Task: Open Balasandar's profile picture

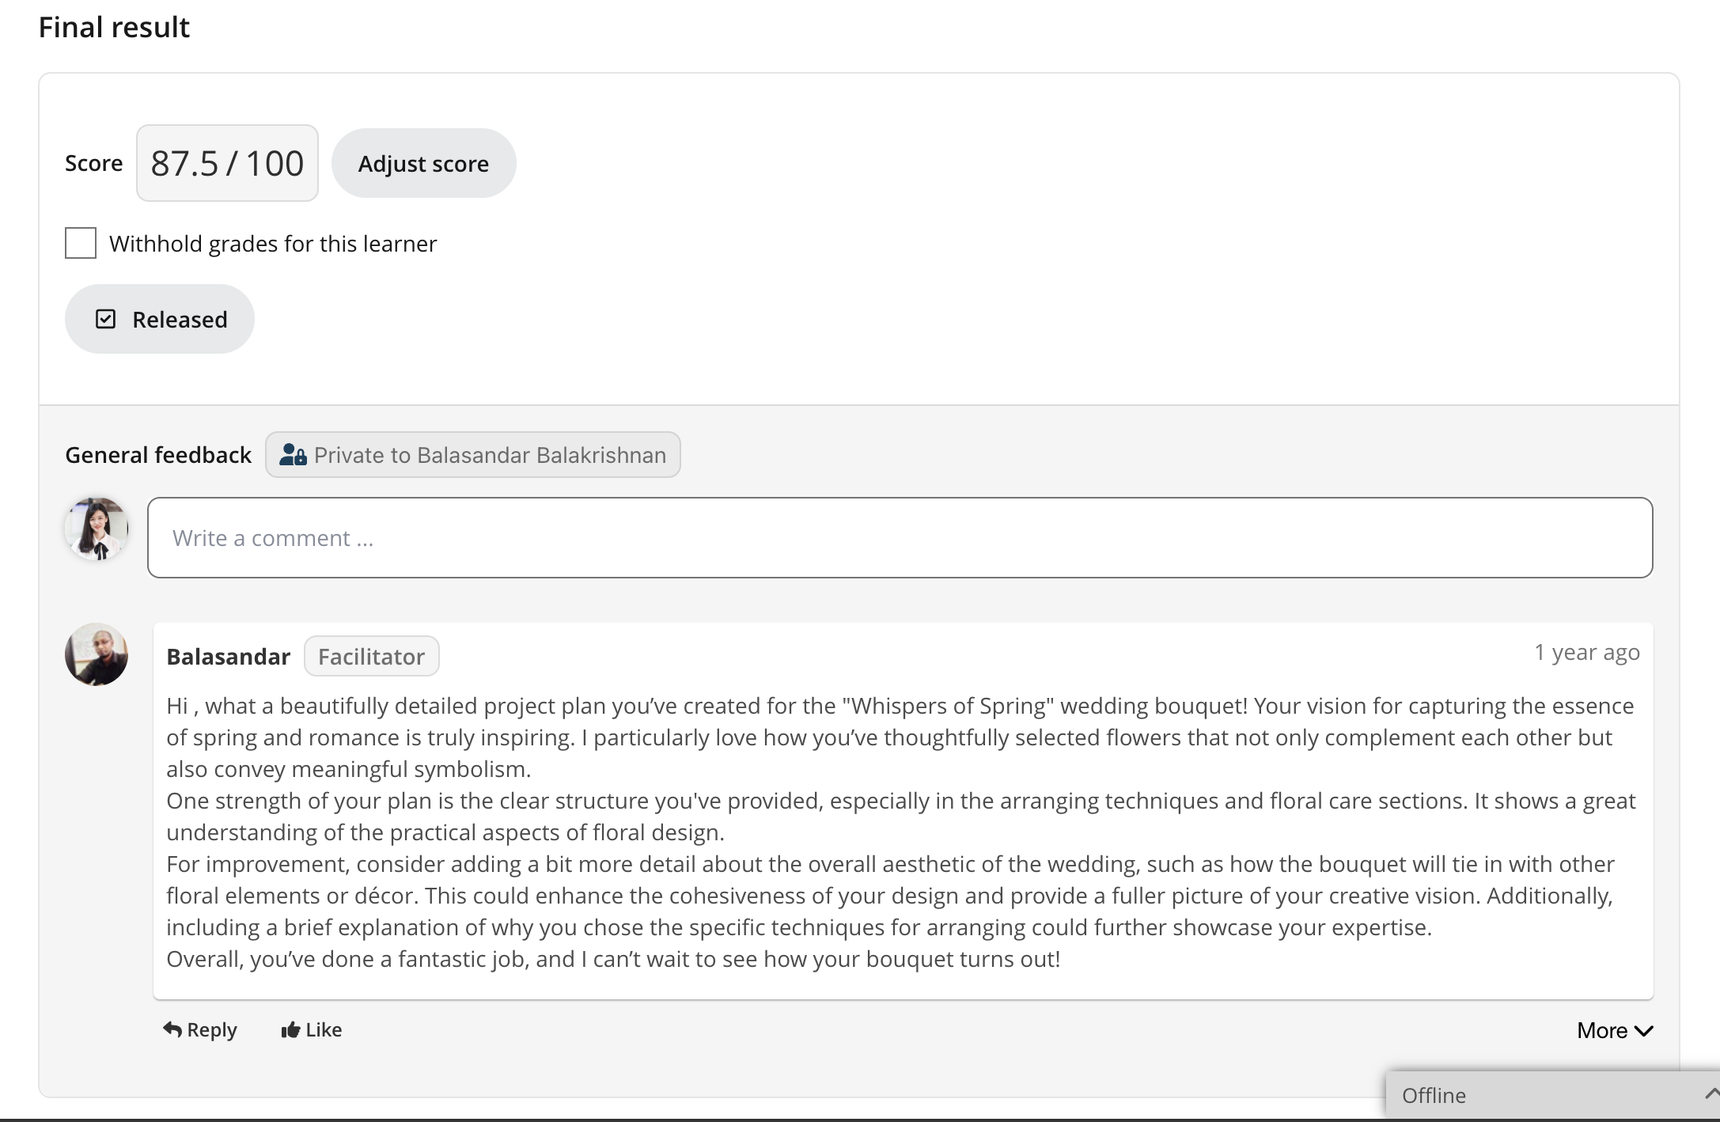Action: coord(96,655)
